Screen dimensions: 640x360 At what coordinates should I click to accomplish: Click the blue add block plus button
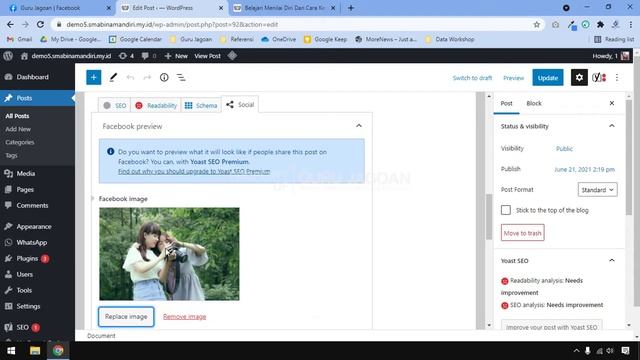pyautogui.click(x=93, y=77)
